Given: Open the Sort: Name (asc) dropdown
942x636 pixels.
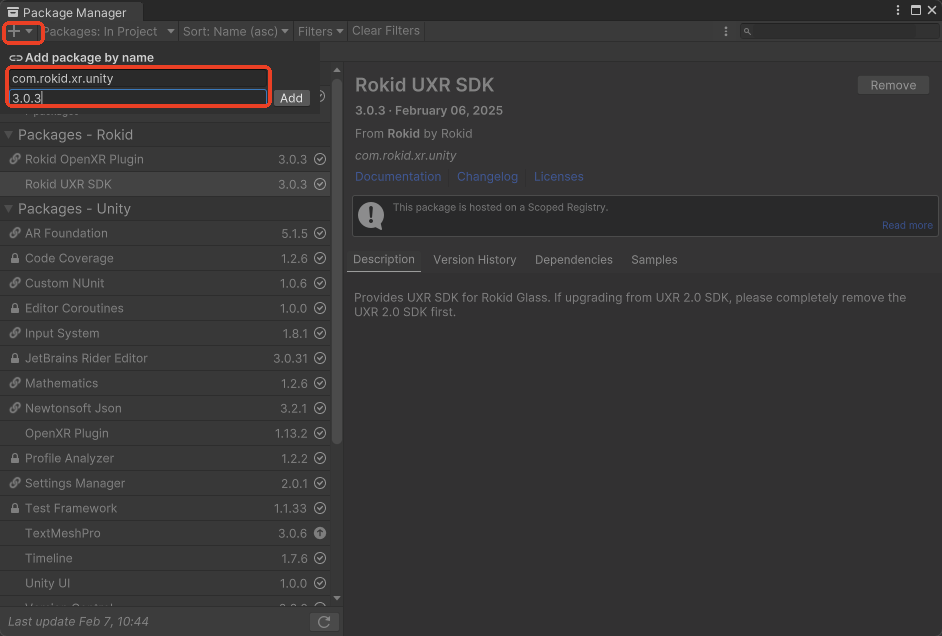Looking at the screenshot, I should (236, 31).
